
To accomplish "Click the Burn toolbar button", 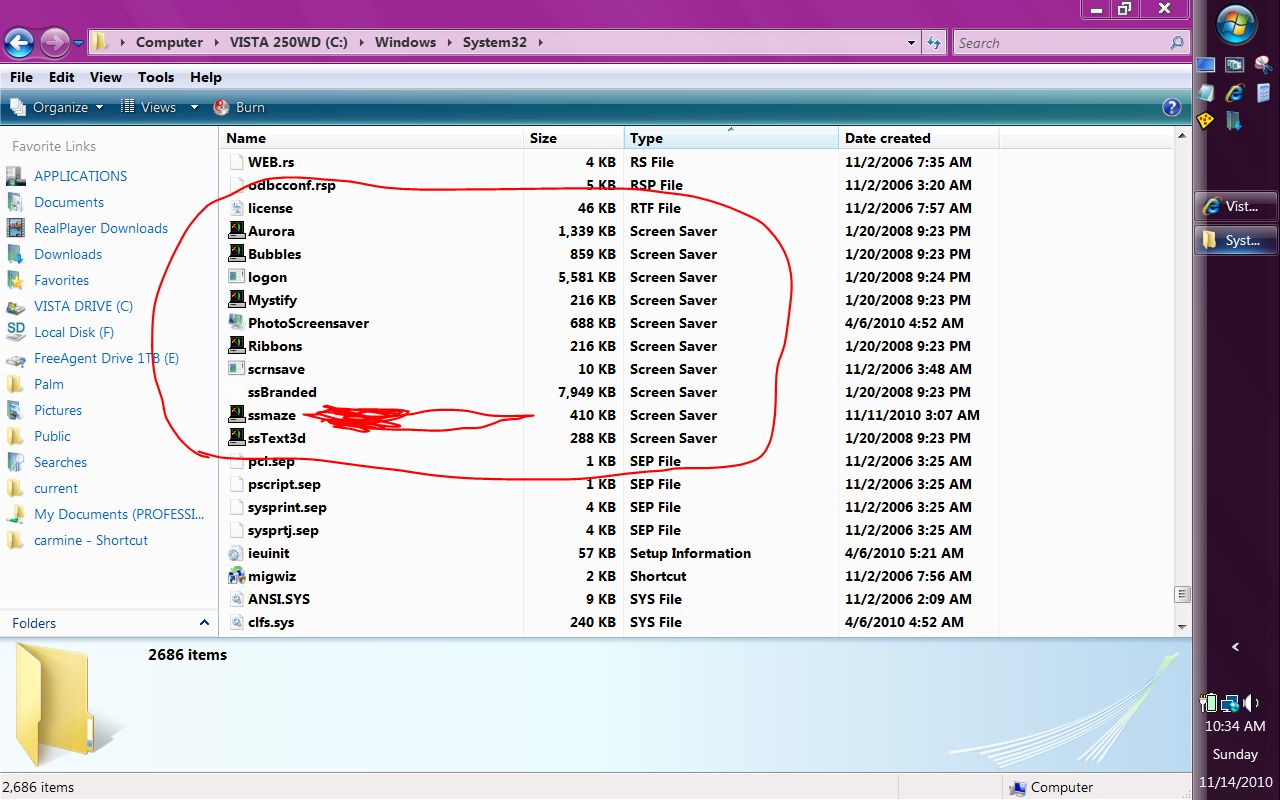I will point(239,107).
